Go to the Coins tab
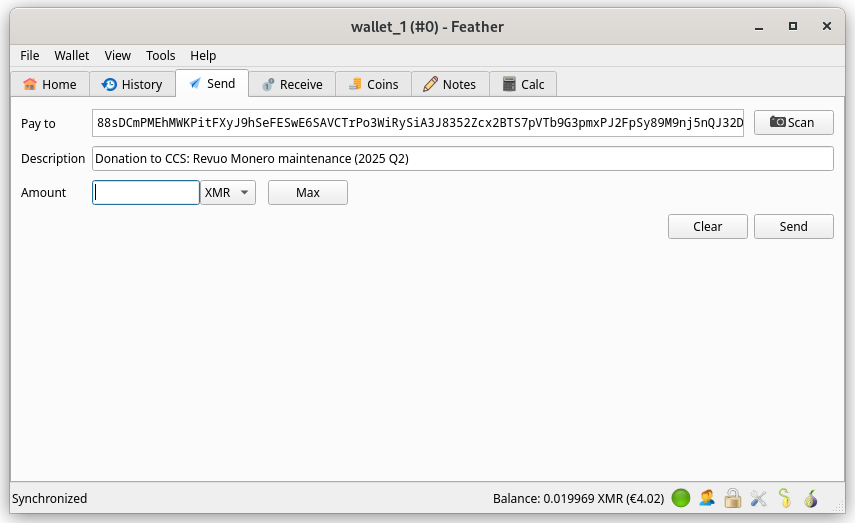The image size is (855, 523). 373,85
